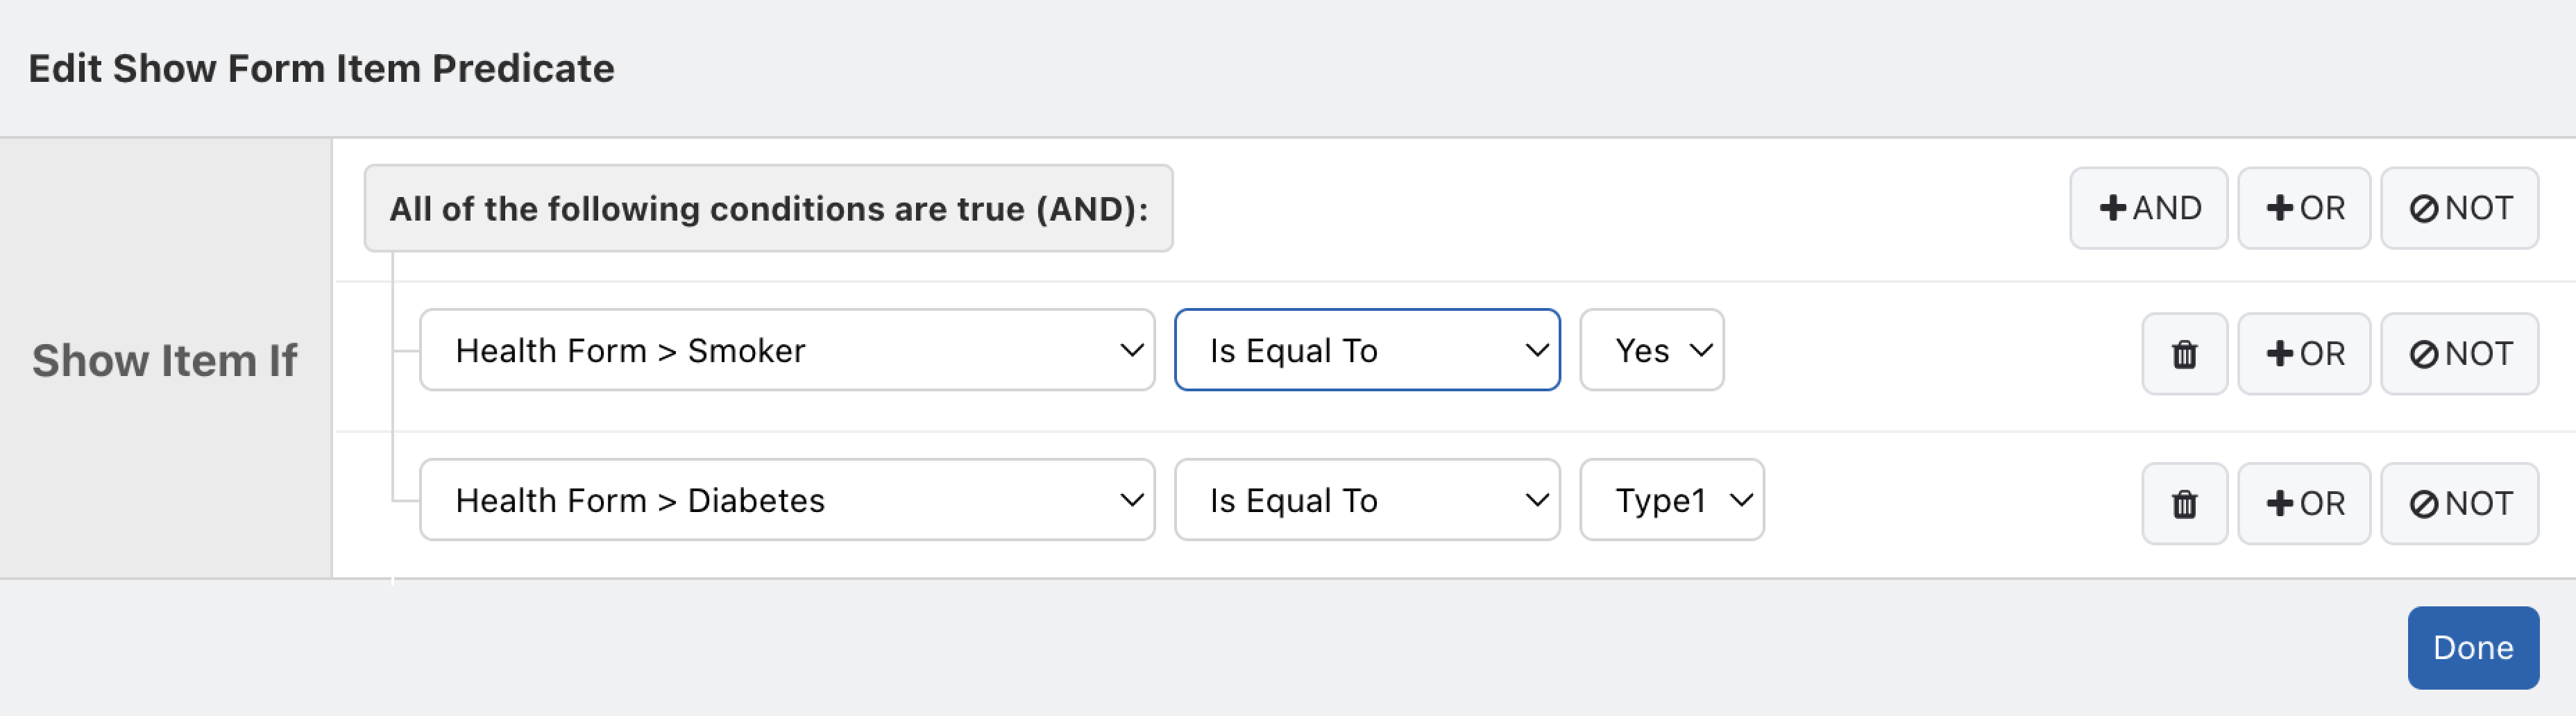
Task: Open the Health Form > Smoker field dropdown
Action: tap(787, 350)
